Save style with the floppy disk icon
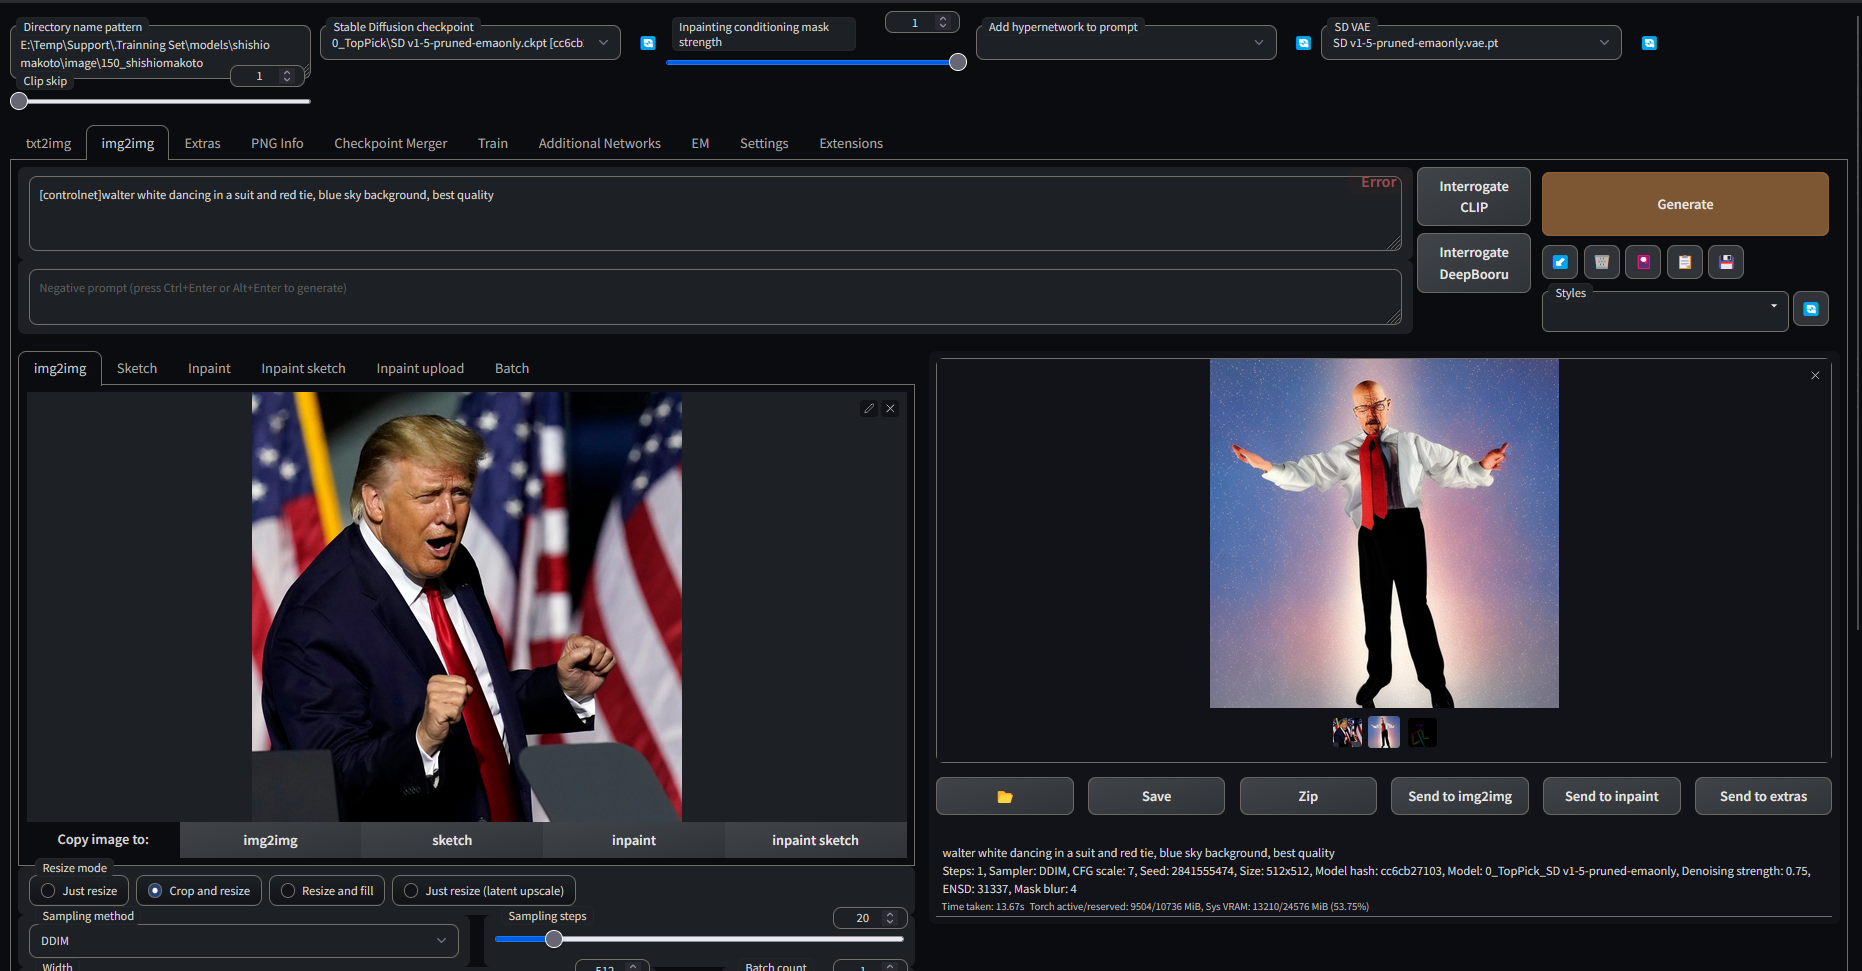Viewport: 1862px width, 971px height. [1726, 262]
